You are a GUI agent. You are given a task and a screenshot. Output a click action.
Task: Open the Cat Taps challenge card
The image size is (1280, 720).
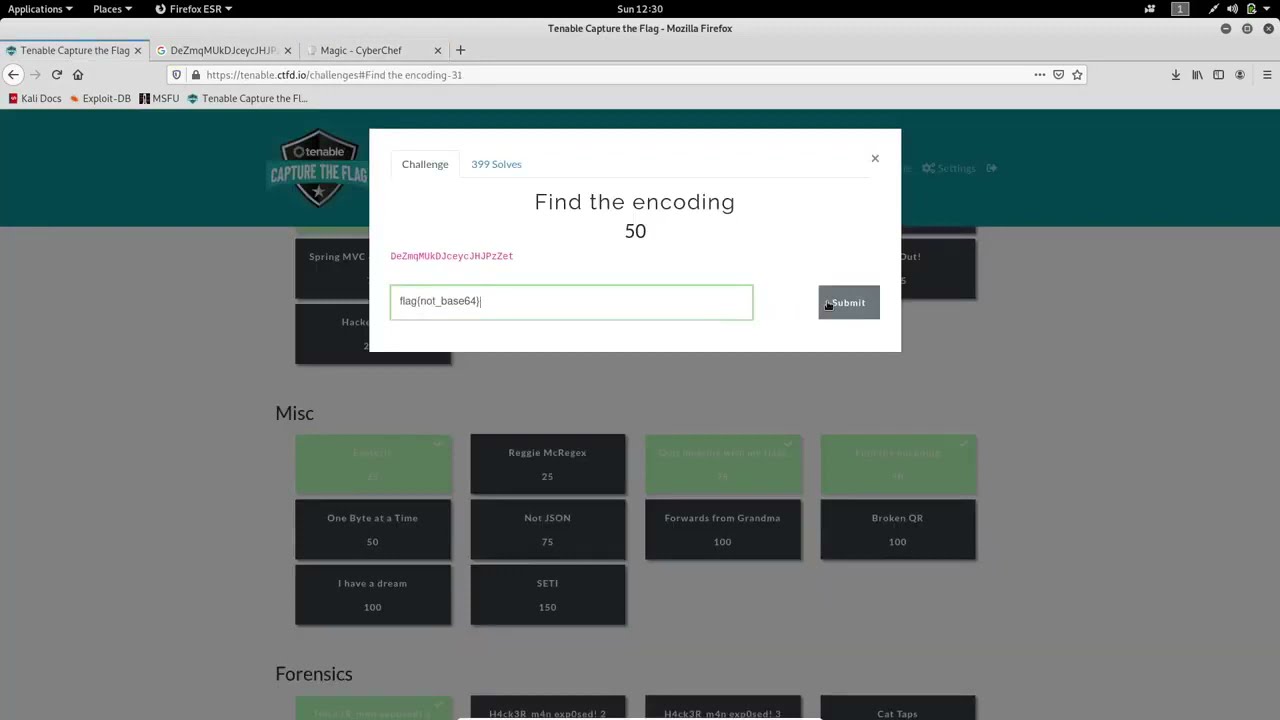[898, 708]
